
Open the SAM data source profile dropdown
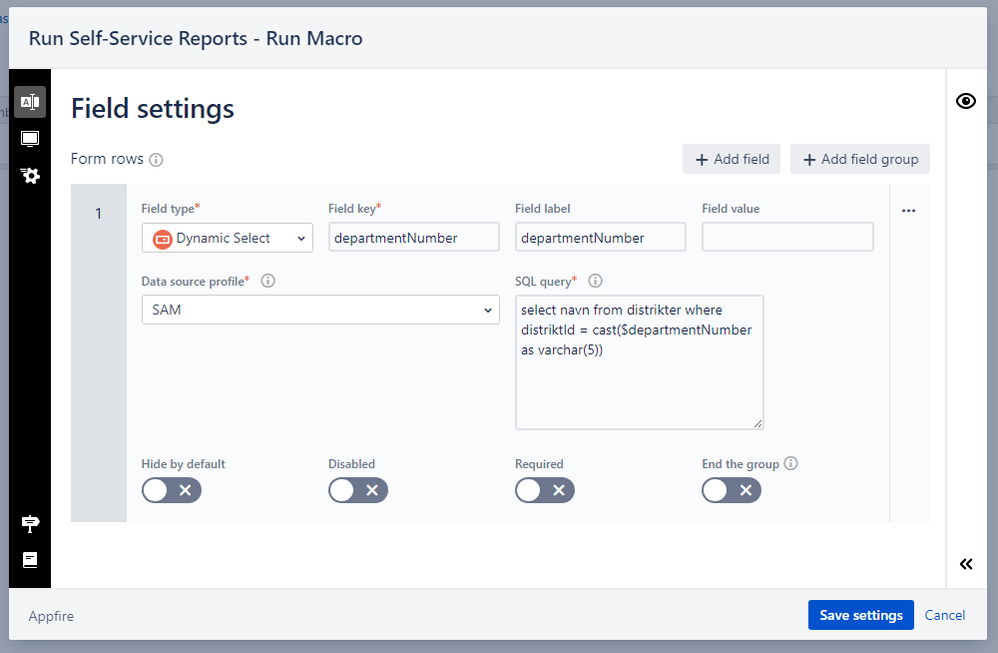tap(321, 310)
